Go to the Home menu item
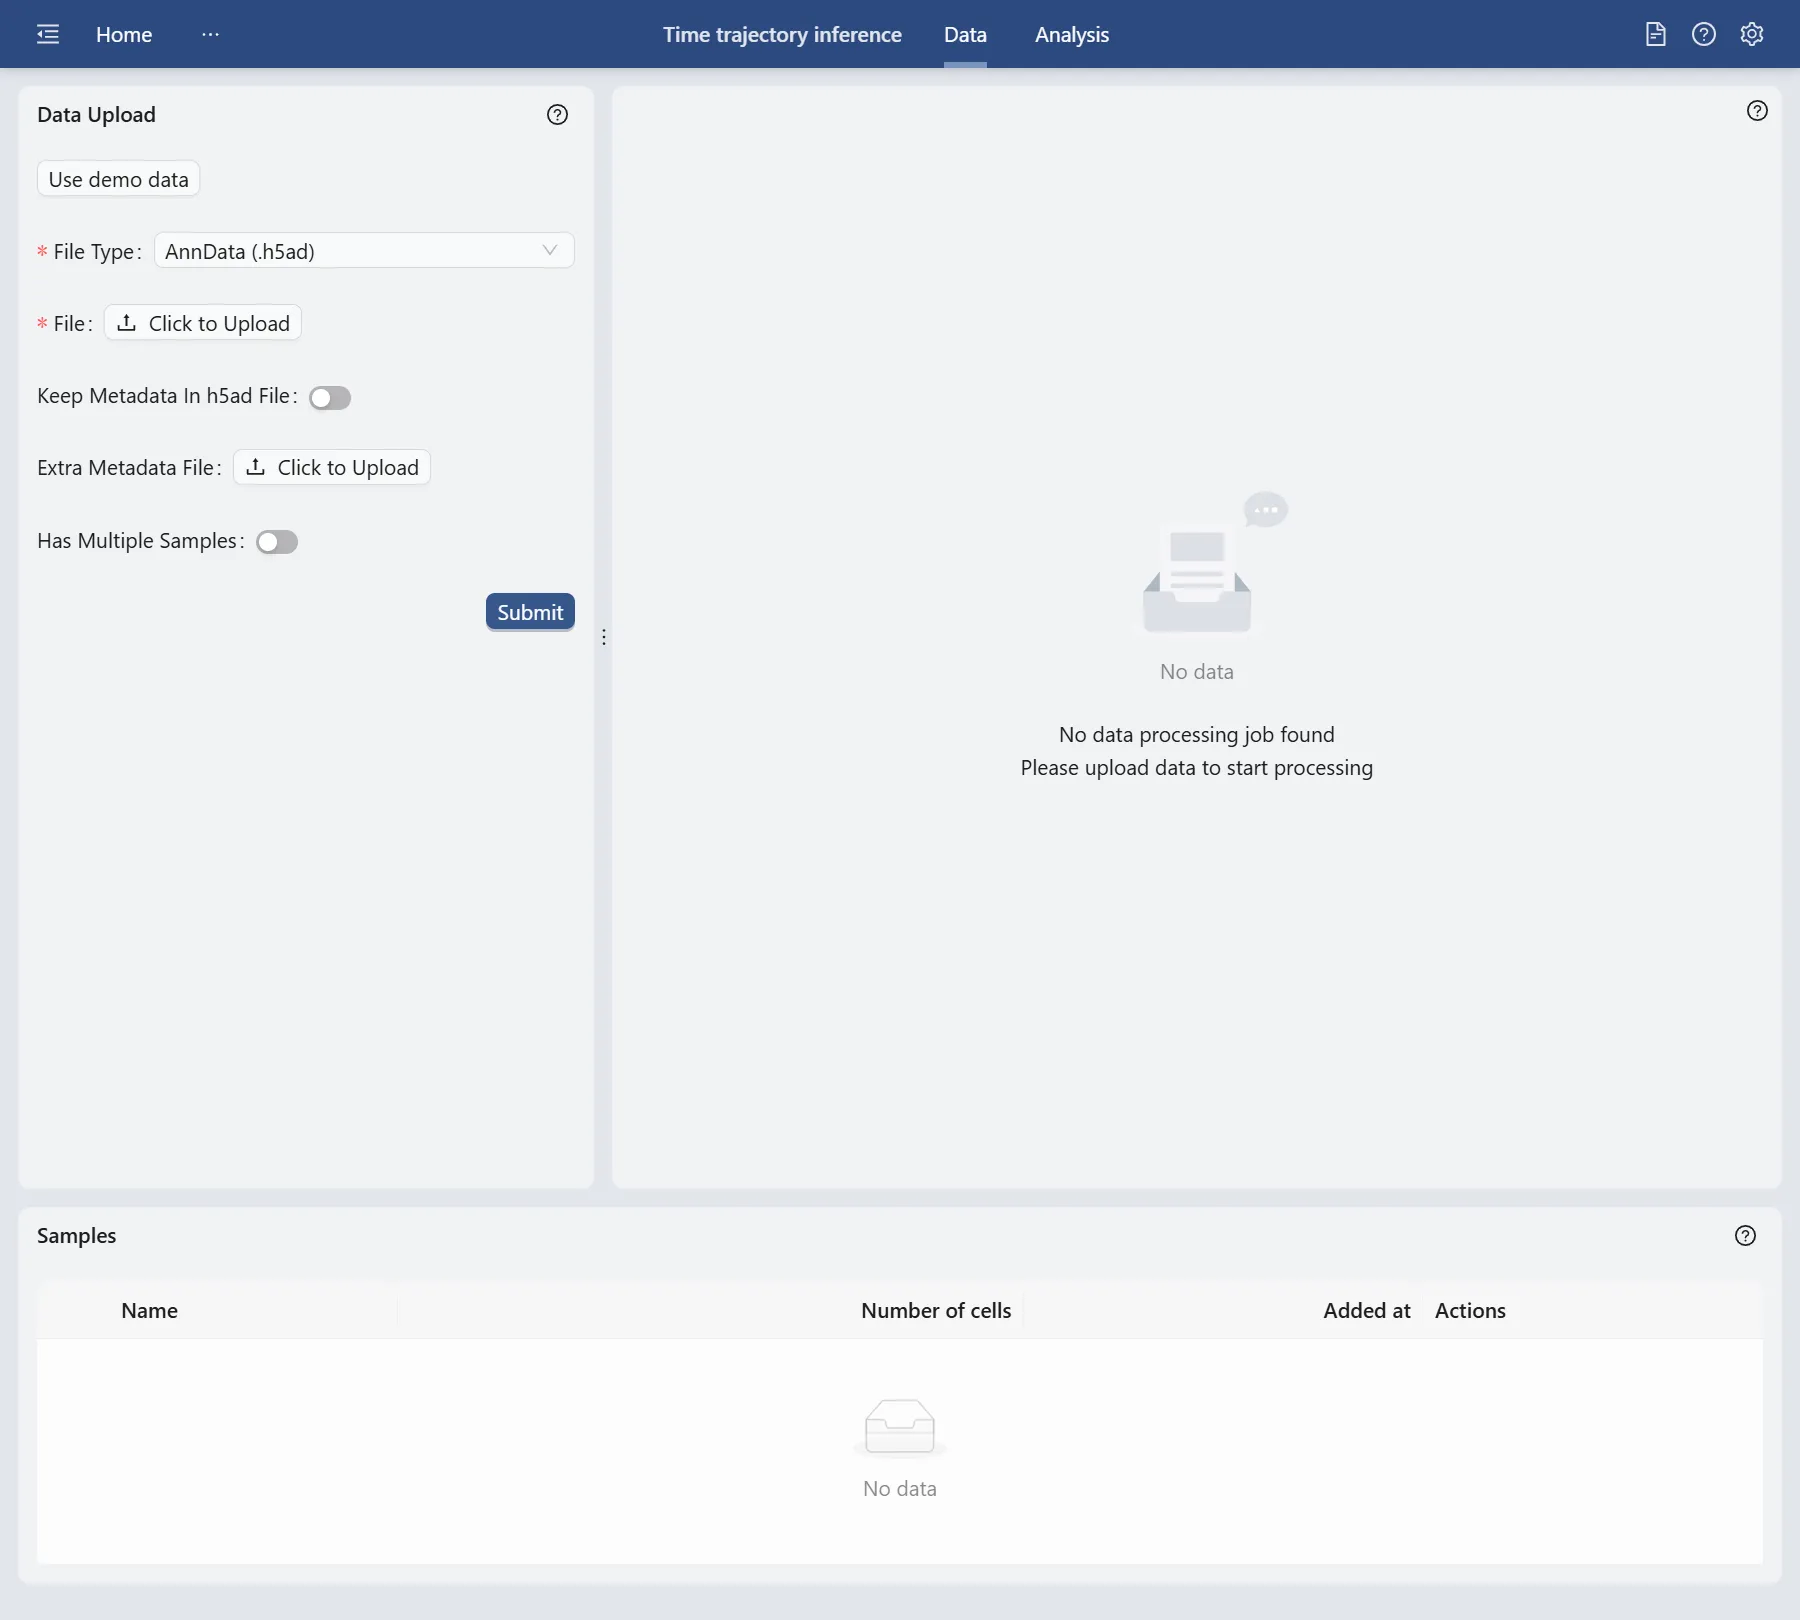This screenshot has width=1800, height=1620. pyautogui.click(x=124, y=34)
